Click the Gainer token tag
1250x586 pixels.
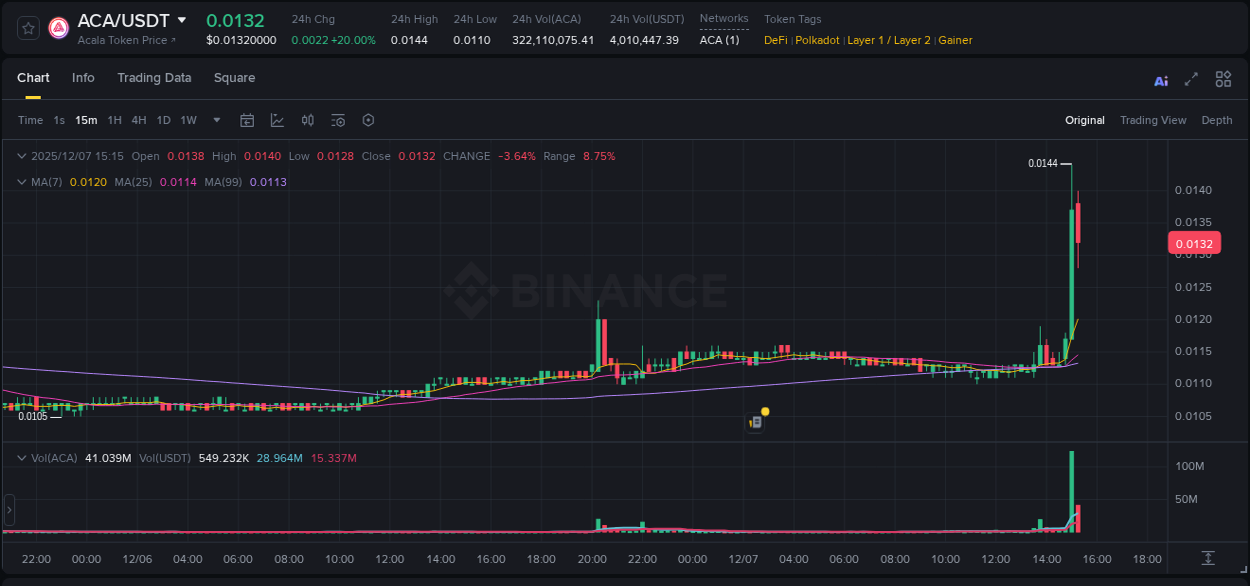click(x=955, y=40)
